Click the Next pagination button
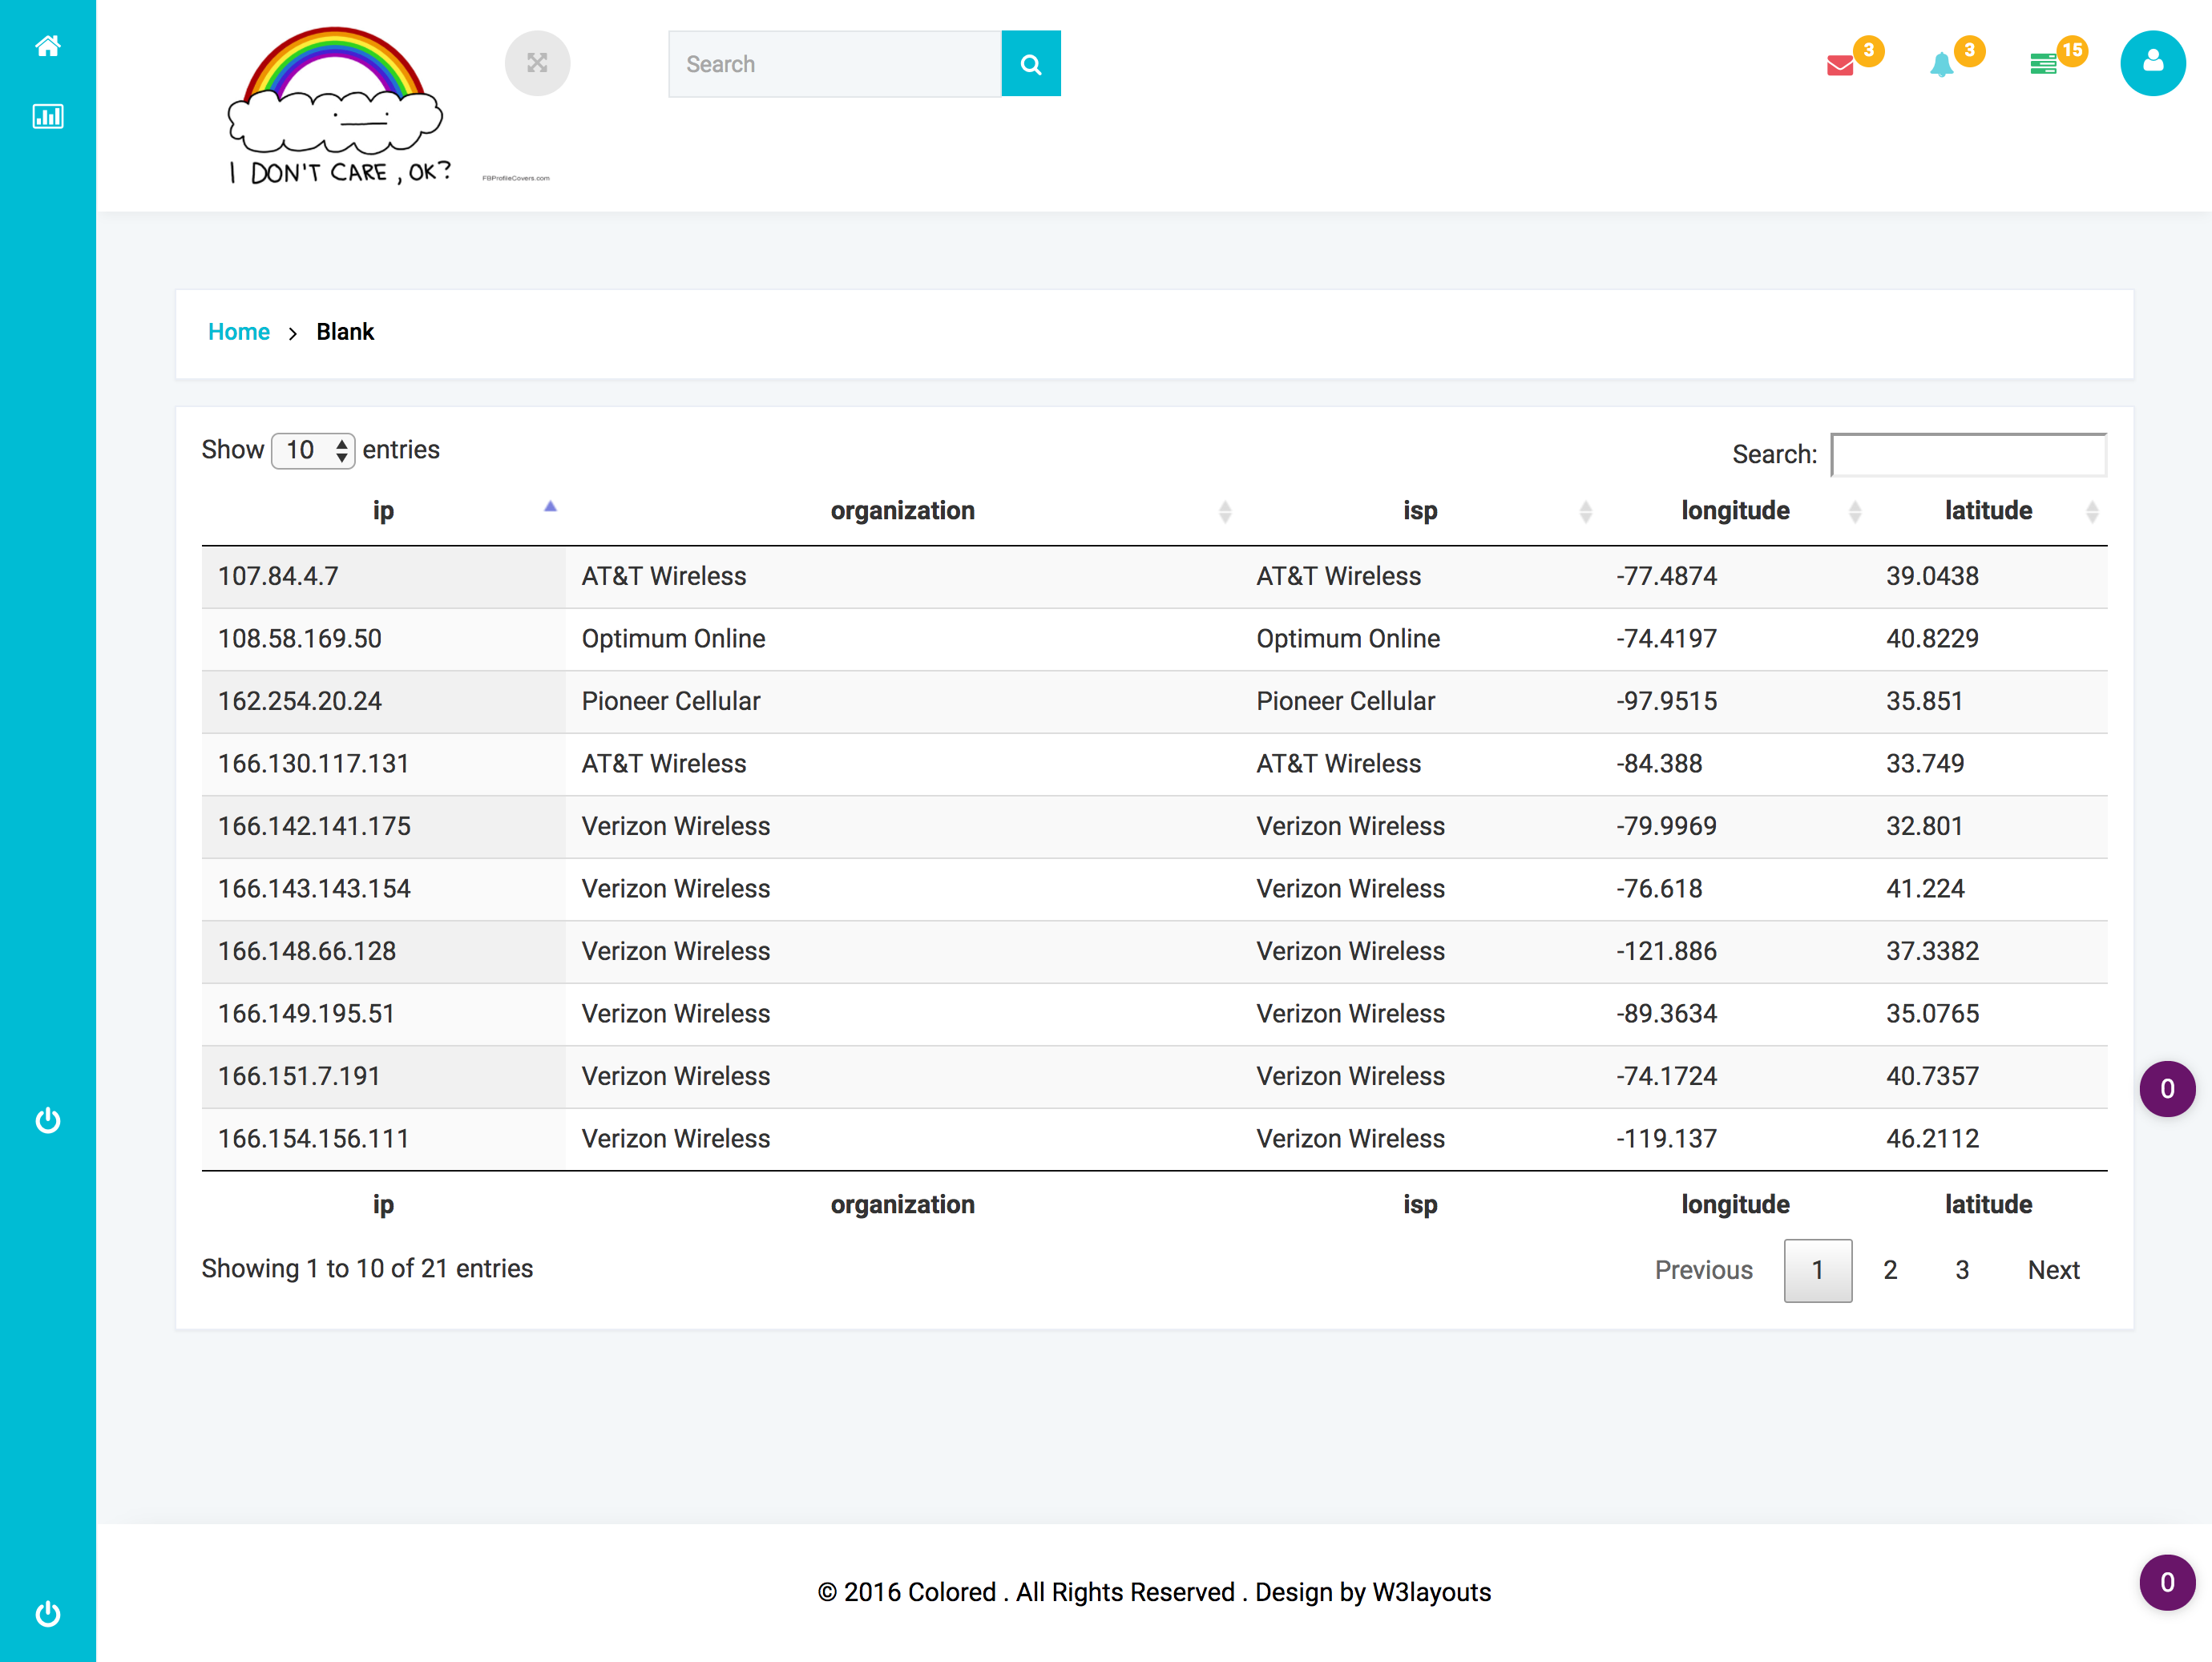 (2052, 1270)
